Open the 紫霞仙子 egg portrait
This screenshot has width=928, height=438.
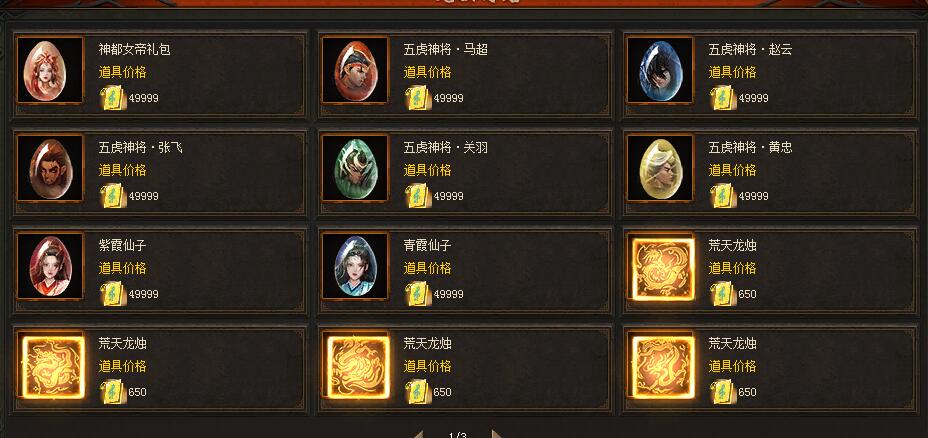[x=50, y=266]
